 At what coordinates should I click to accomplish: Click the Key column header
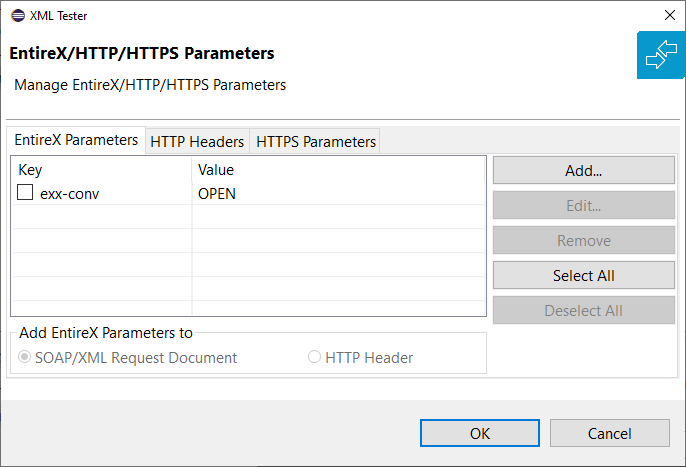(x=102, y=170)
